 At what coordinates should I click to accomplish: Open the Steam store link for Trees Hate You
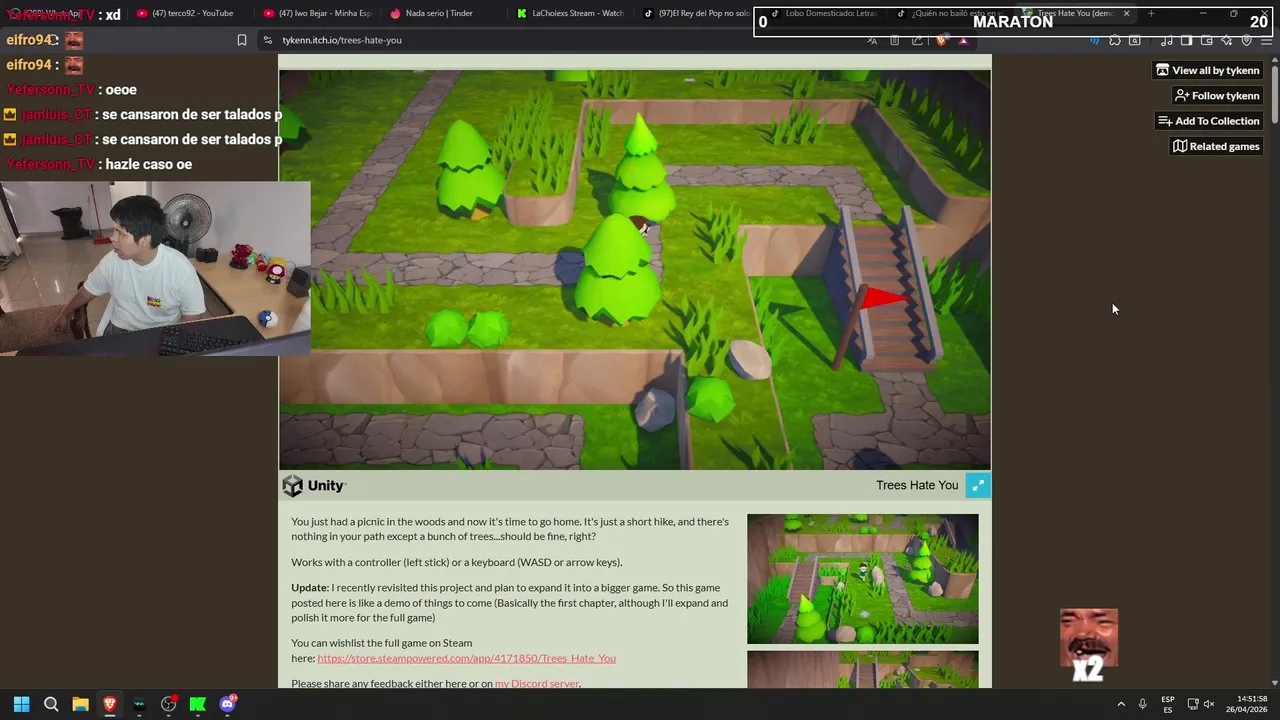tap(466, 658)
